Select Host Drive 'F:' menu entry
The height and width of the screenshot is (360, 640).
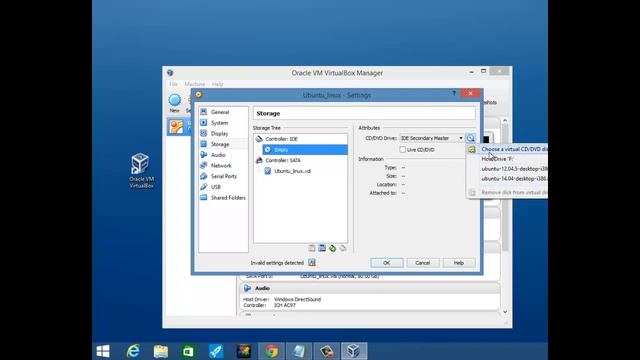pos(507,159)
